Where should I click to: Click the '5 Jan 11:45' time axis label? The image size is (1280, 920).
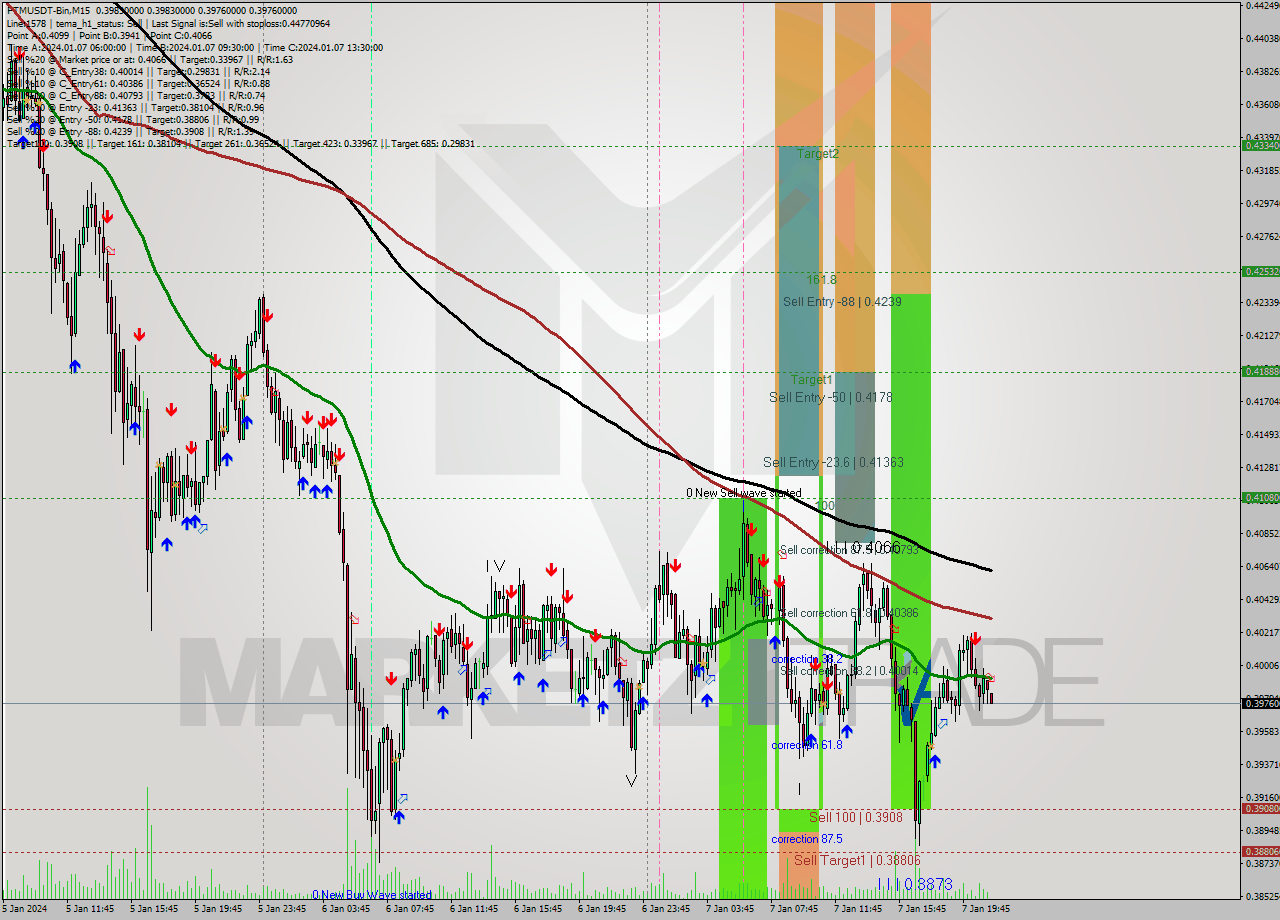pyautogui.click(x=91, y=909)
